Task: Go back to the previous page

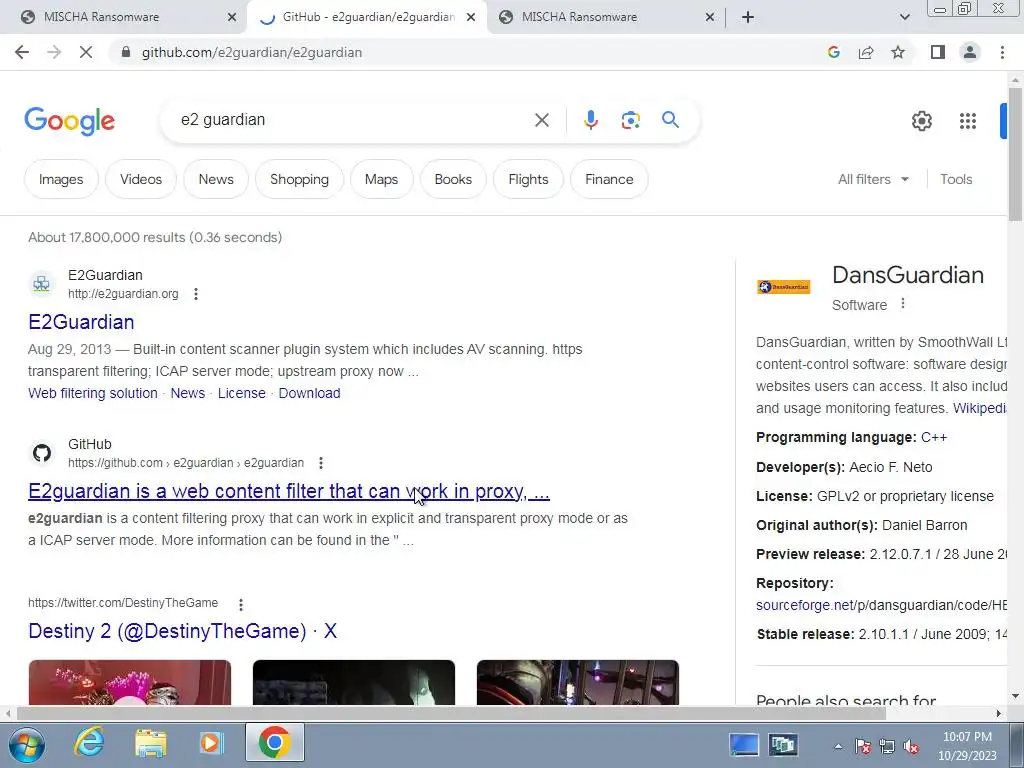Action: coord(22,52)
